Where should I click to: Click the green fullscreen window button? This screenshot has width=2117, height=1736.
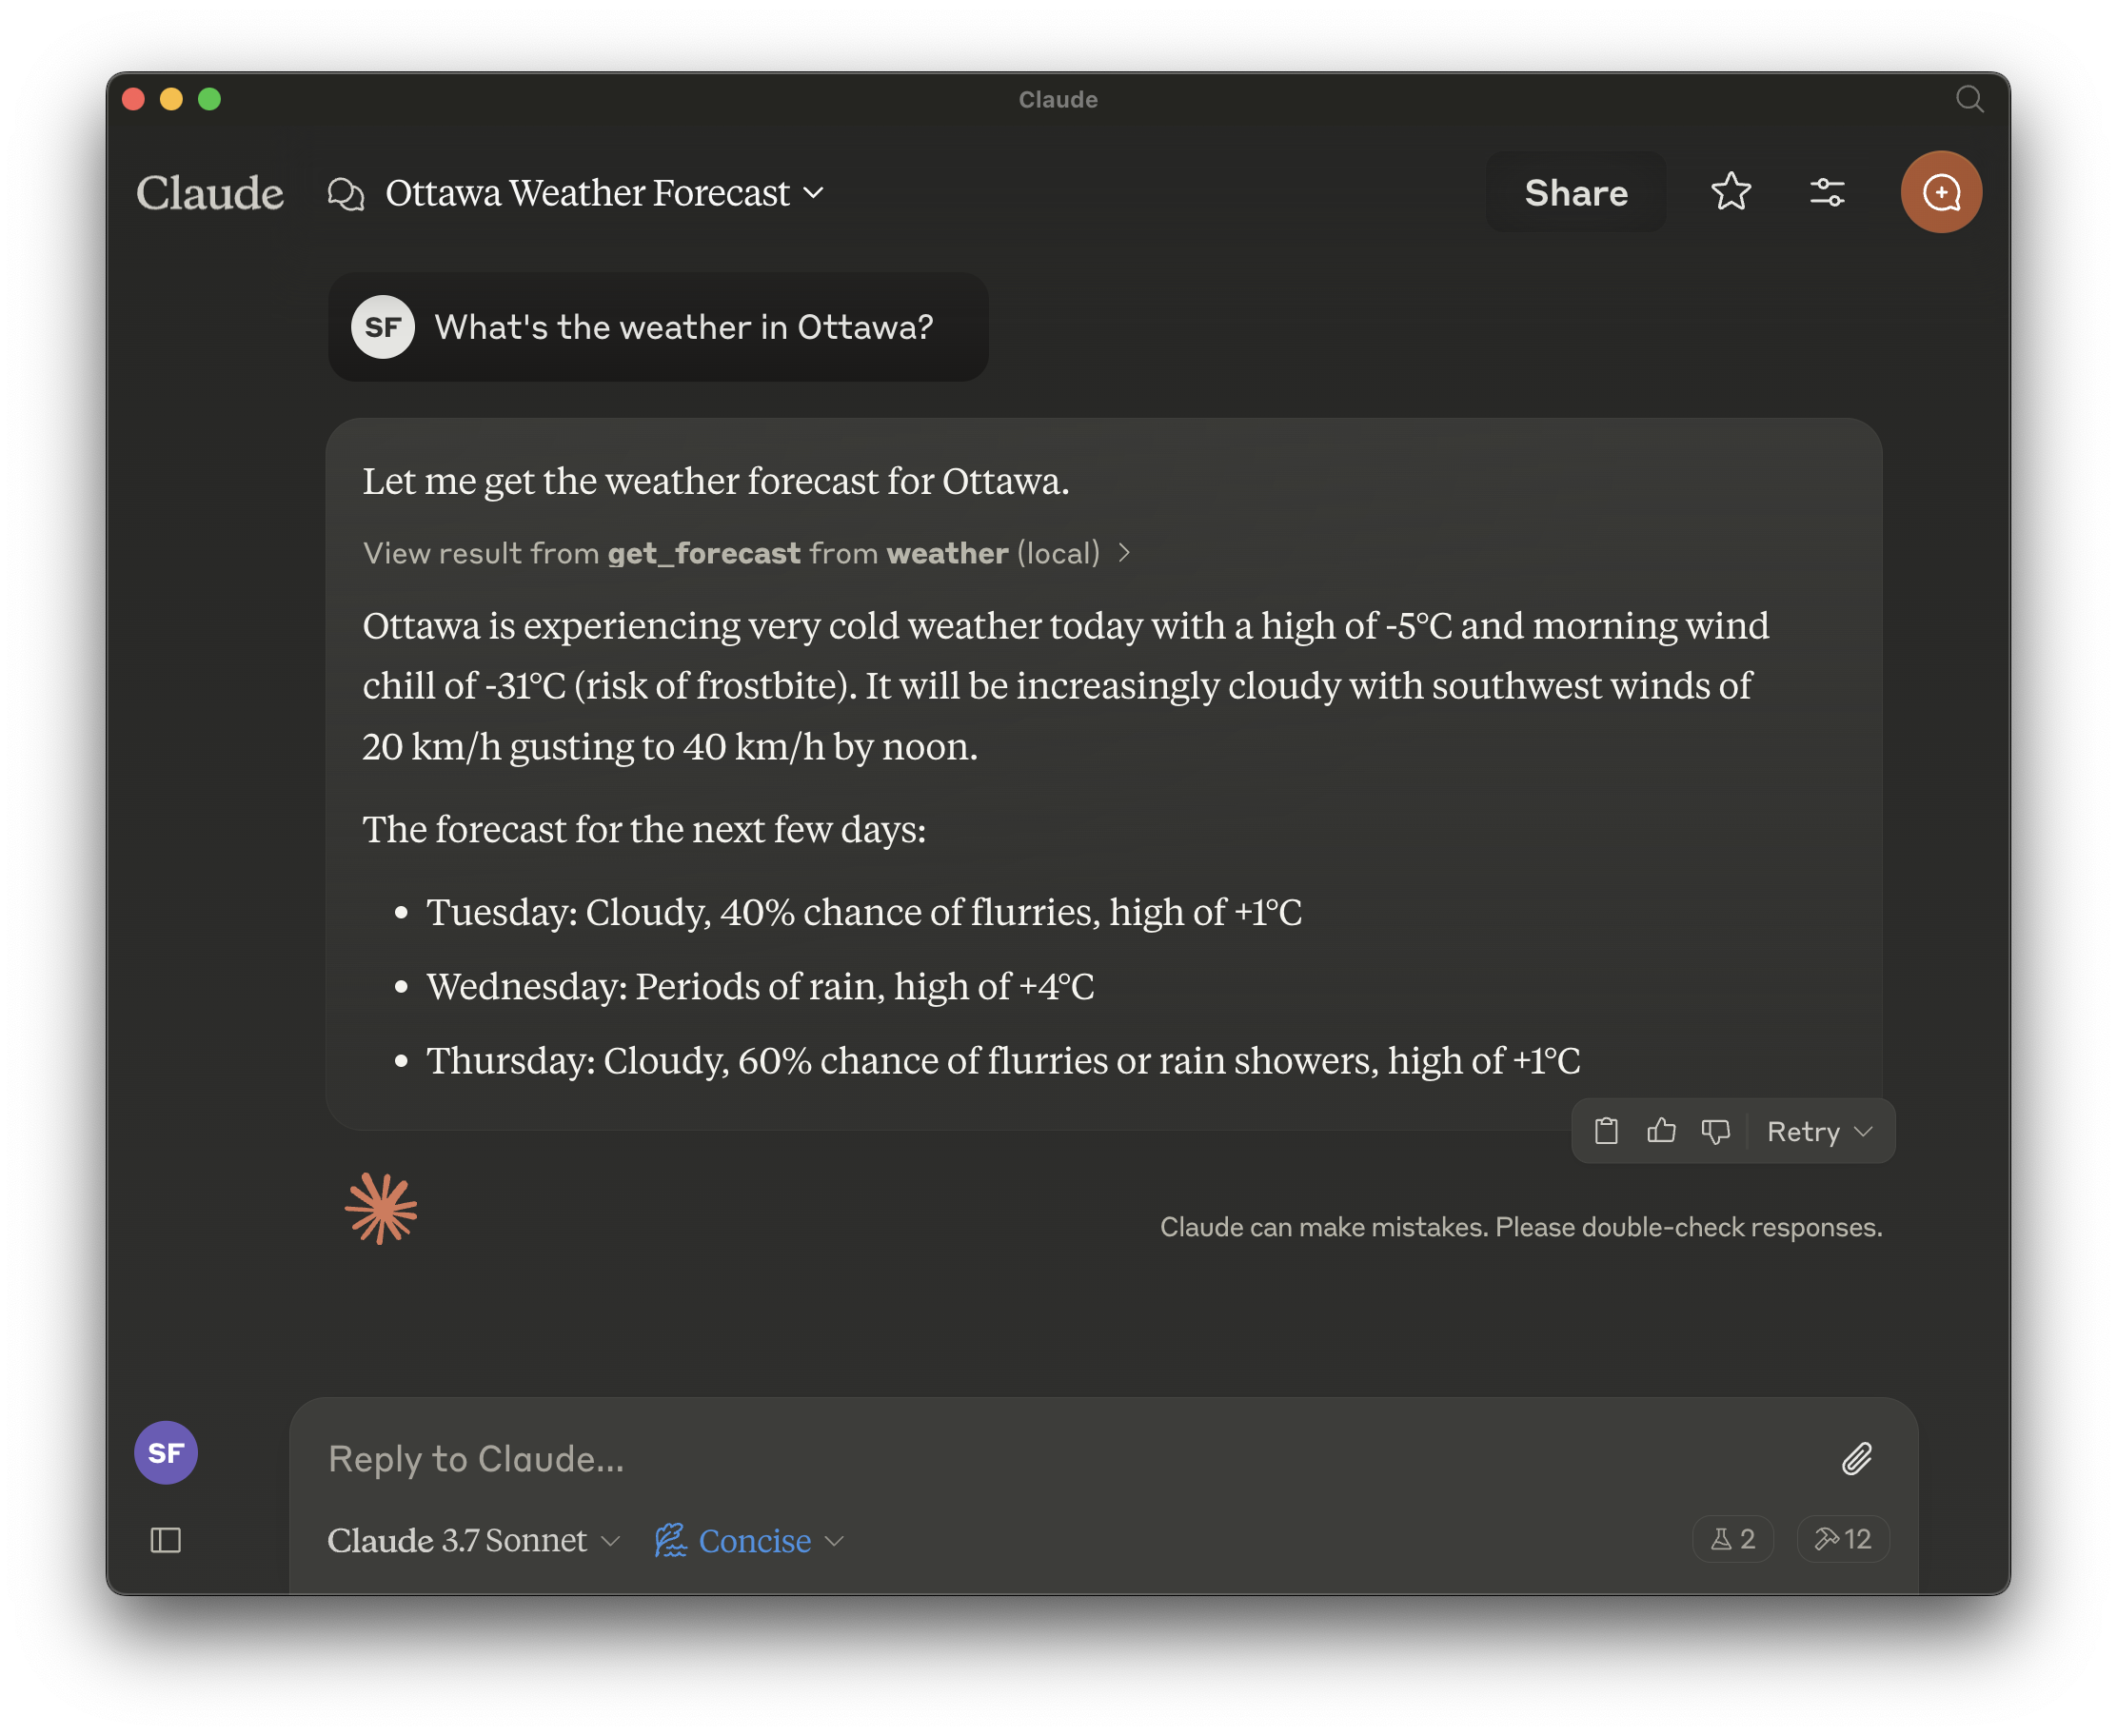pos(209,99)
